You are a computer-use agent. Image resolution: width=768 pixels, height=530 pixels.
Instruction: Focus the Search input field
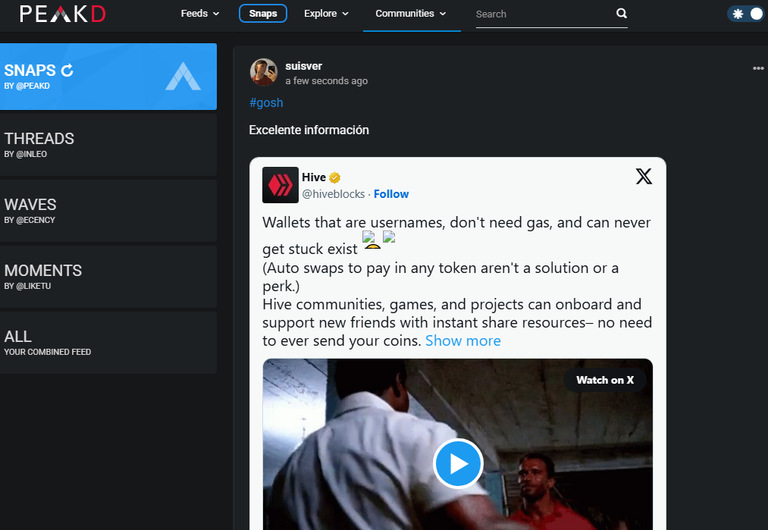544,14
